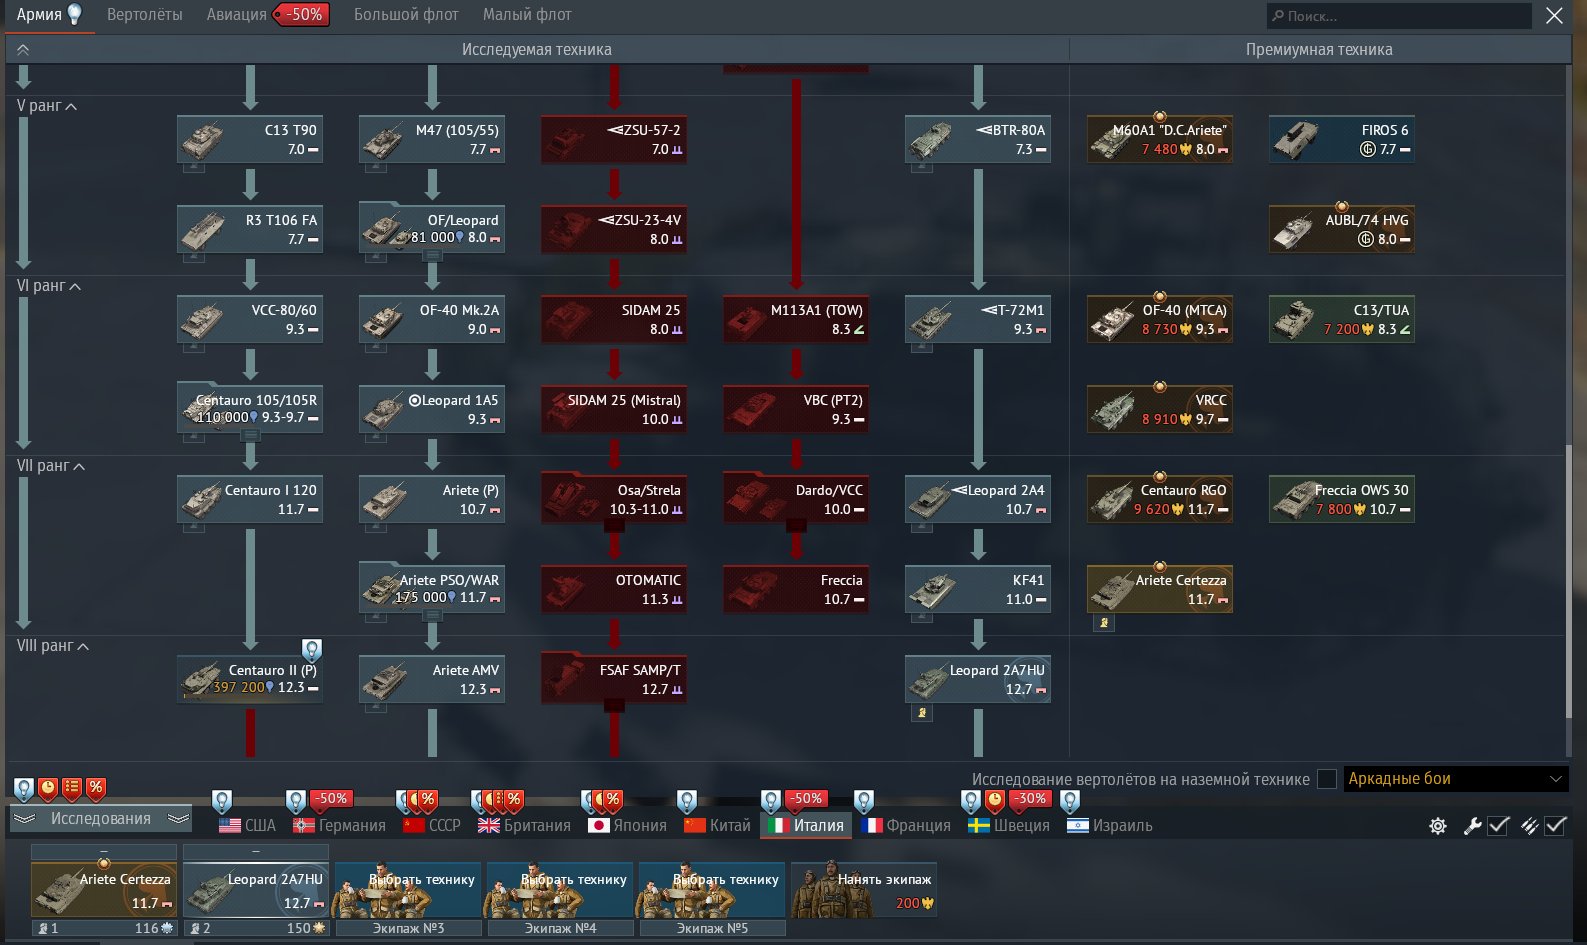Click the crew marker under tree Leopard 2A7HU
Image resolution: width=1587 pixels, height=945 pixels.
click(922, 713)
